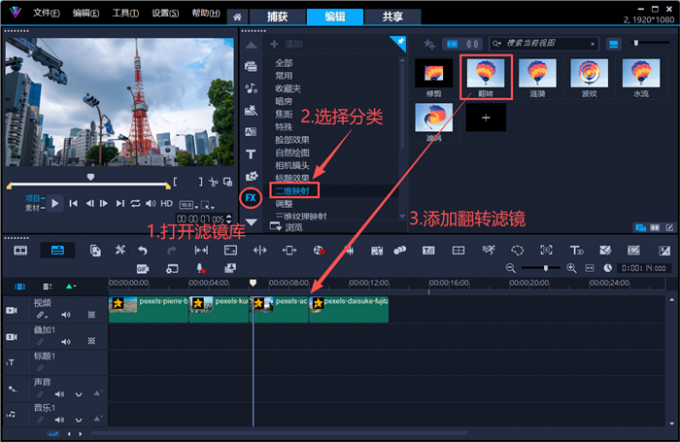Click the mark-out bracket button
The image size is (680, 442).
coord(200,182)
